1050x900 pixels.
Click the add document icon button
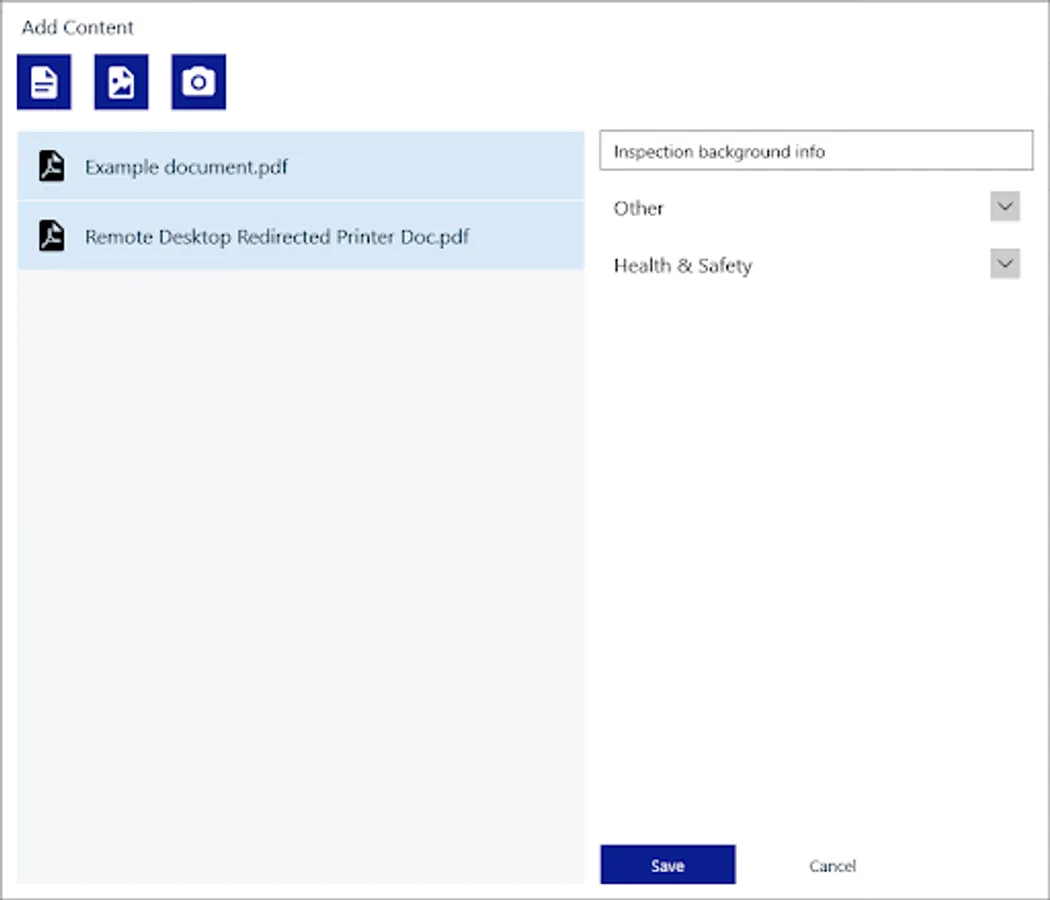coord(44,82)
